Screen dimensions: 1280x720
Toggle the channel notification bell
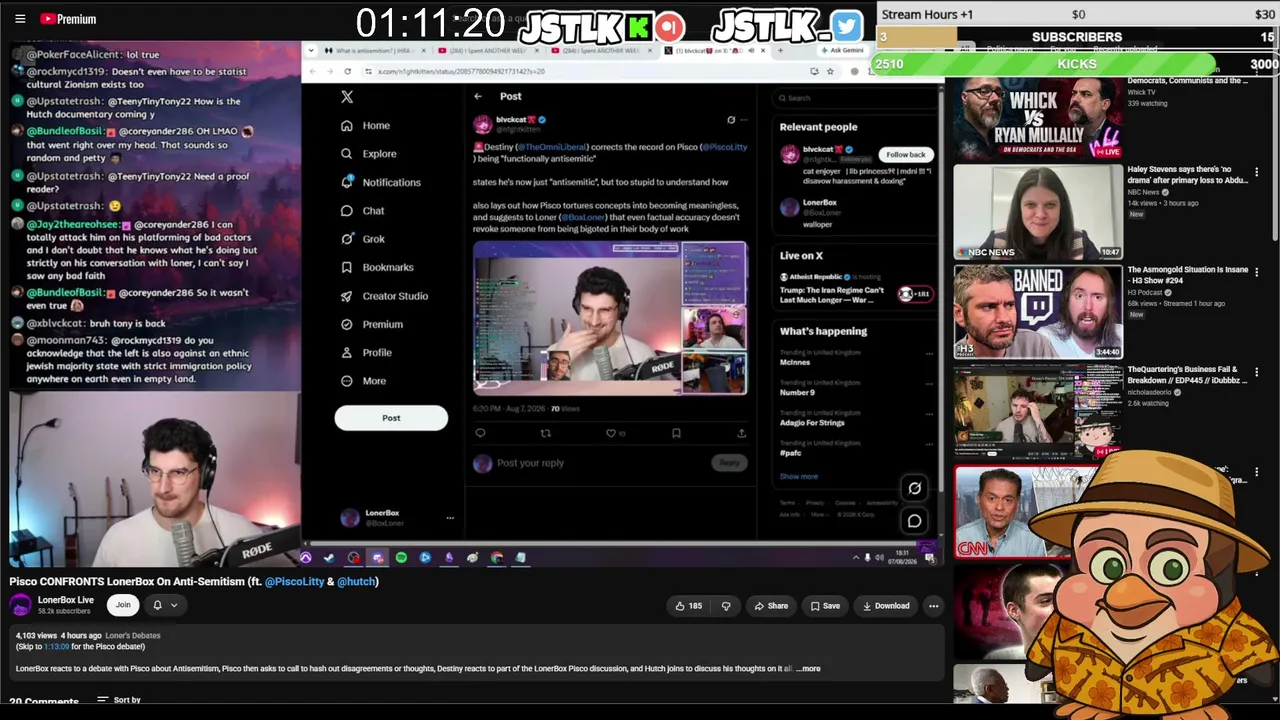click(163, 605)
